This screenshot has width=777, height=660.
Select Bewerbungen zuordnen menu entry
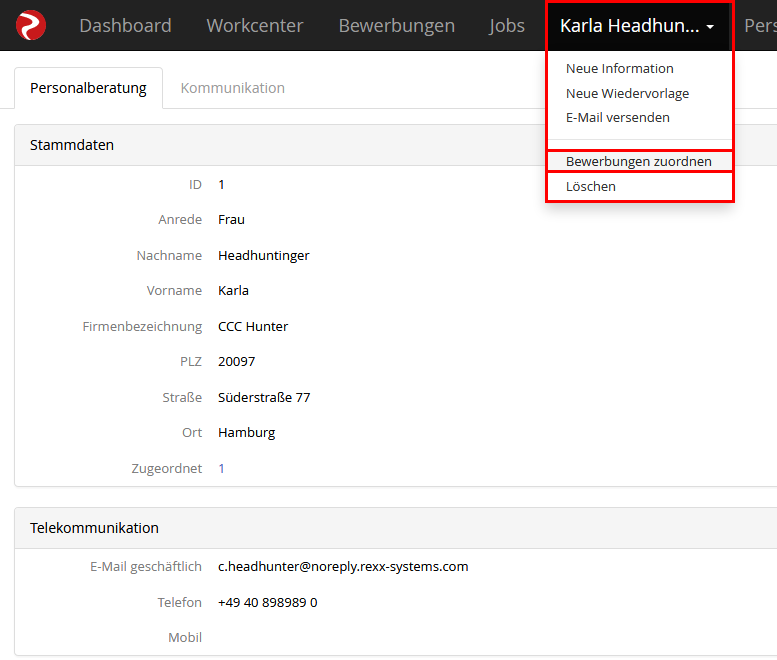[639, 162]
